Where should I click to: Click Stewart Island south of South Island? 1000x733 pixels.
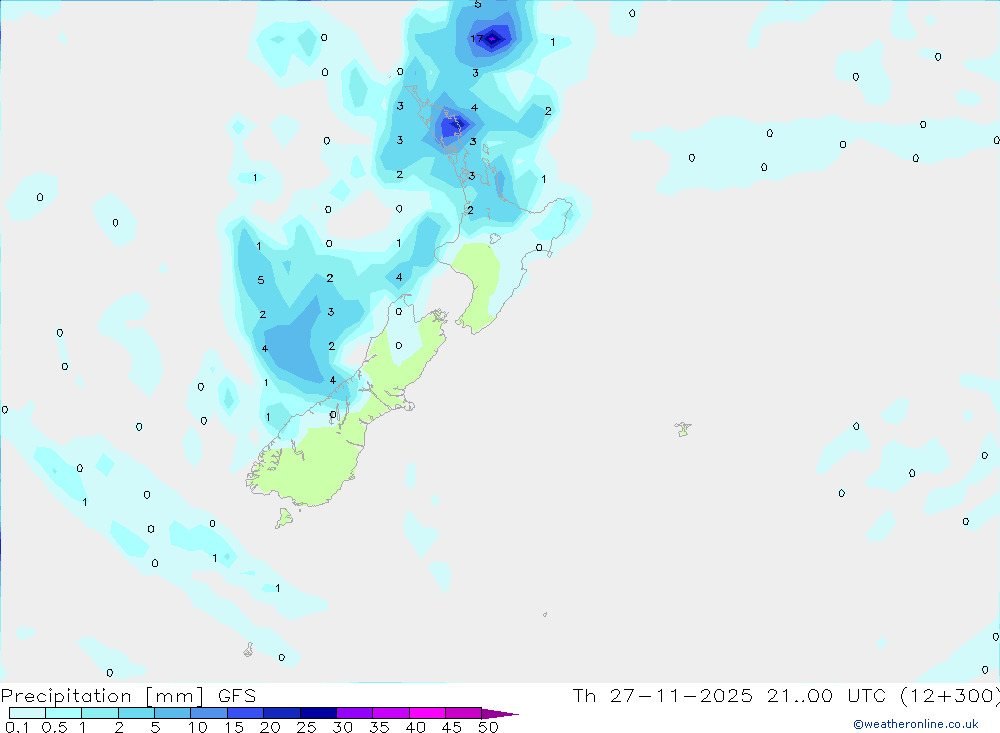284,517
